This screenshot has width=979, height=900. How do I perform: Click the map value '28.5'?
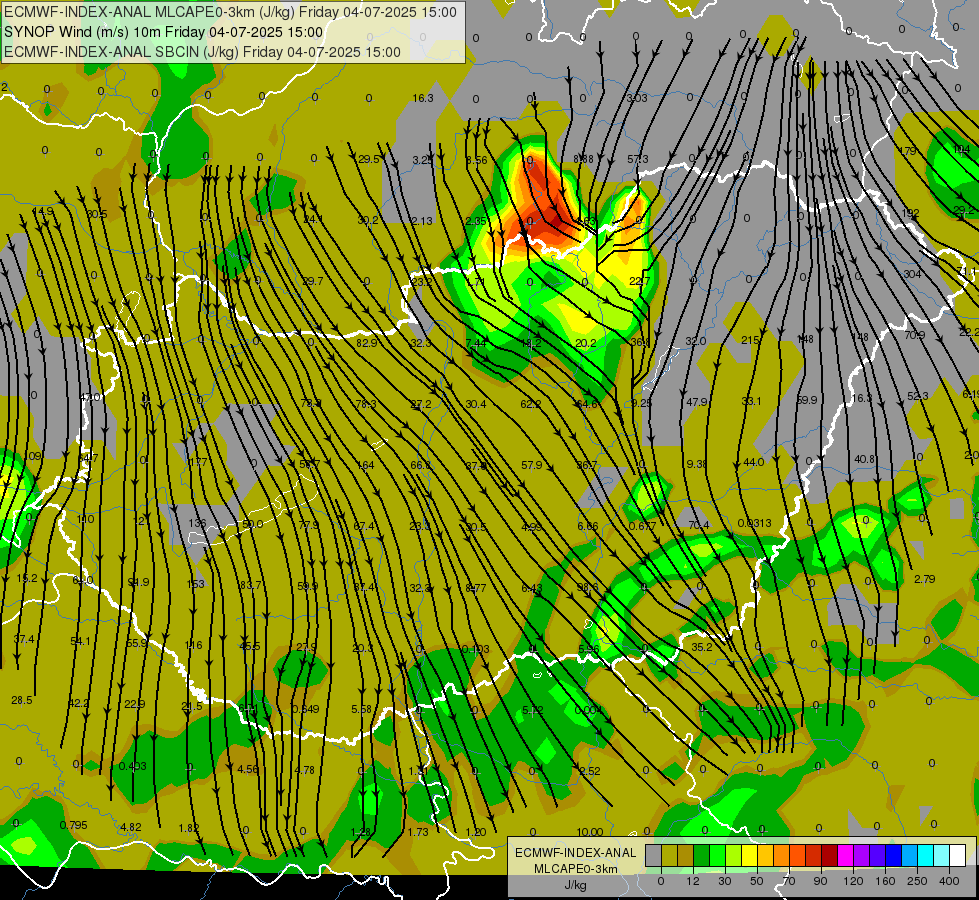(x=22, y=700)
